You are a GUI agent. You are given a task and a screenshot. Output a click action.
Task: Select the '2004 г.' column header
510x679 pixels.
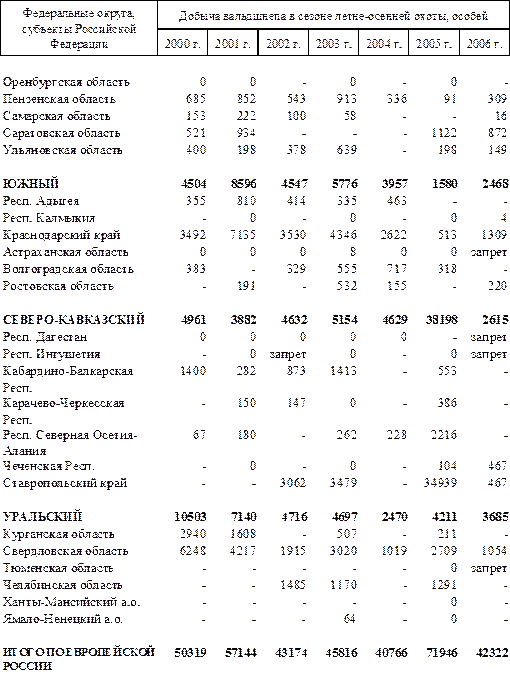pyautogui.click(x=384, y=44)
